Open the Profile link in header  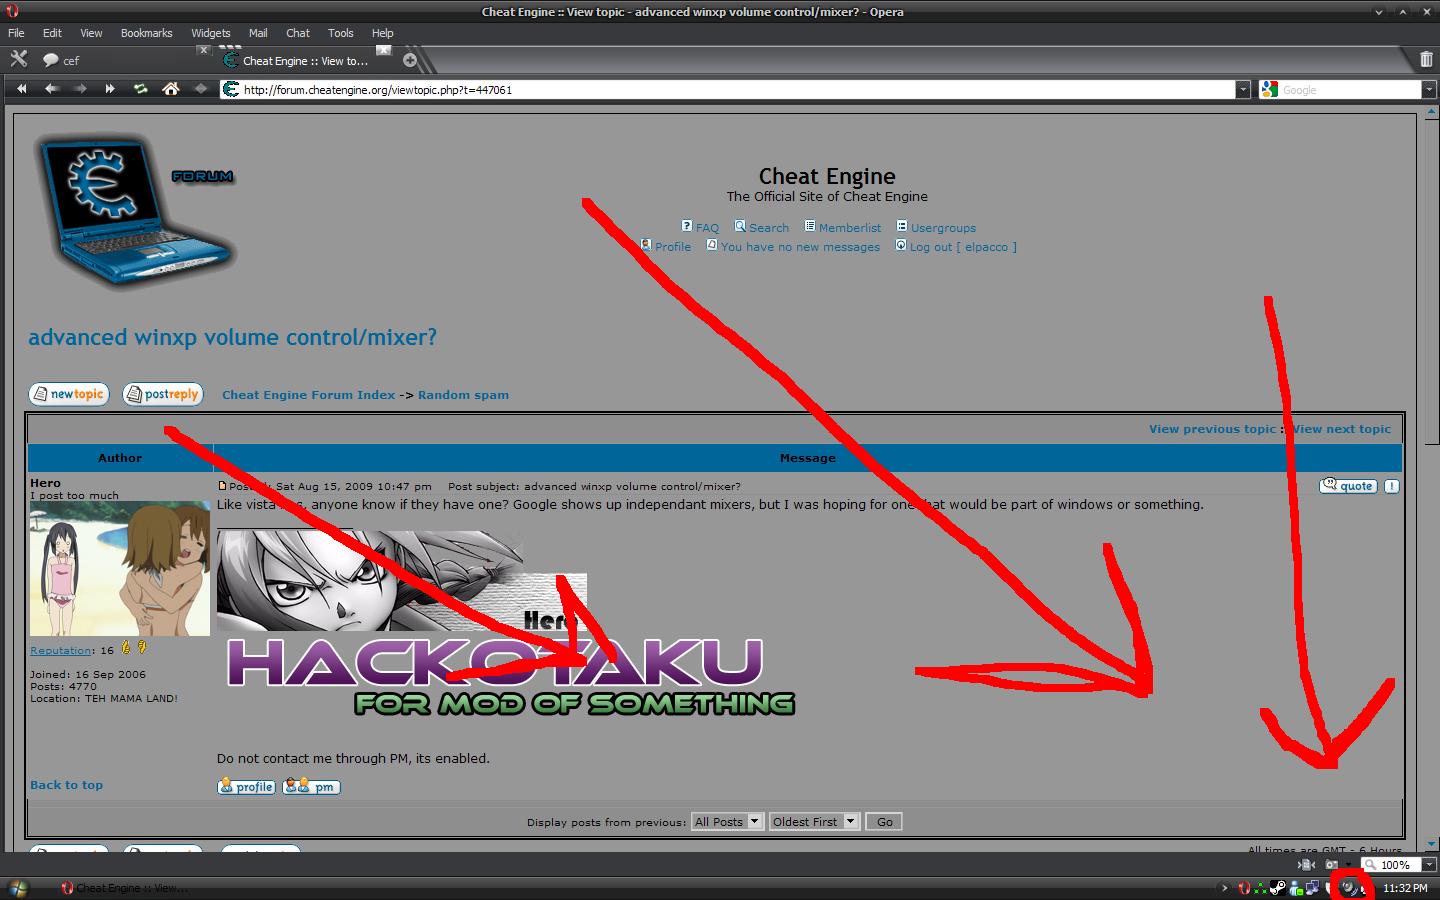[673, 247]
